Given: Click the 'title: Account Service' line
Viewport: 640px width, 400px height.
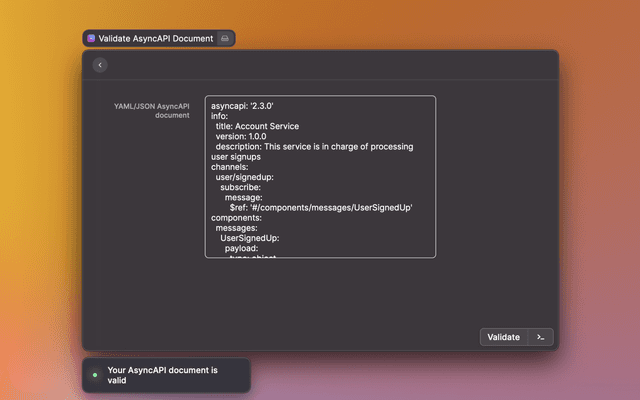Looking at the screenshot, I should (x=257, y=126).
